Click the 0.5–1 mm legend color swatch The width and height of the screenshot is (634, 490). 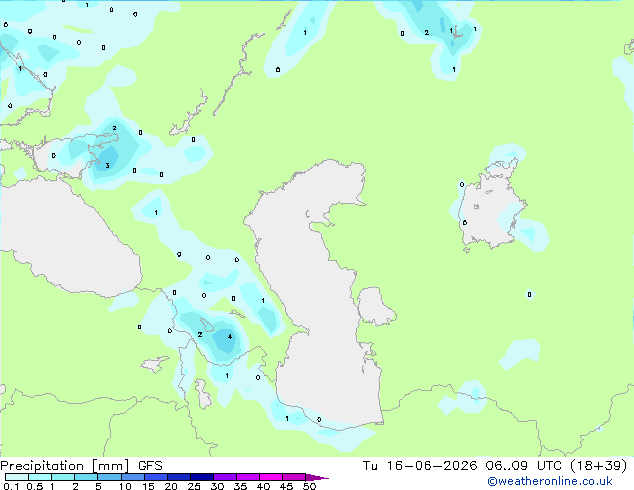click(40, 477)
